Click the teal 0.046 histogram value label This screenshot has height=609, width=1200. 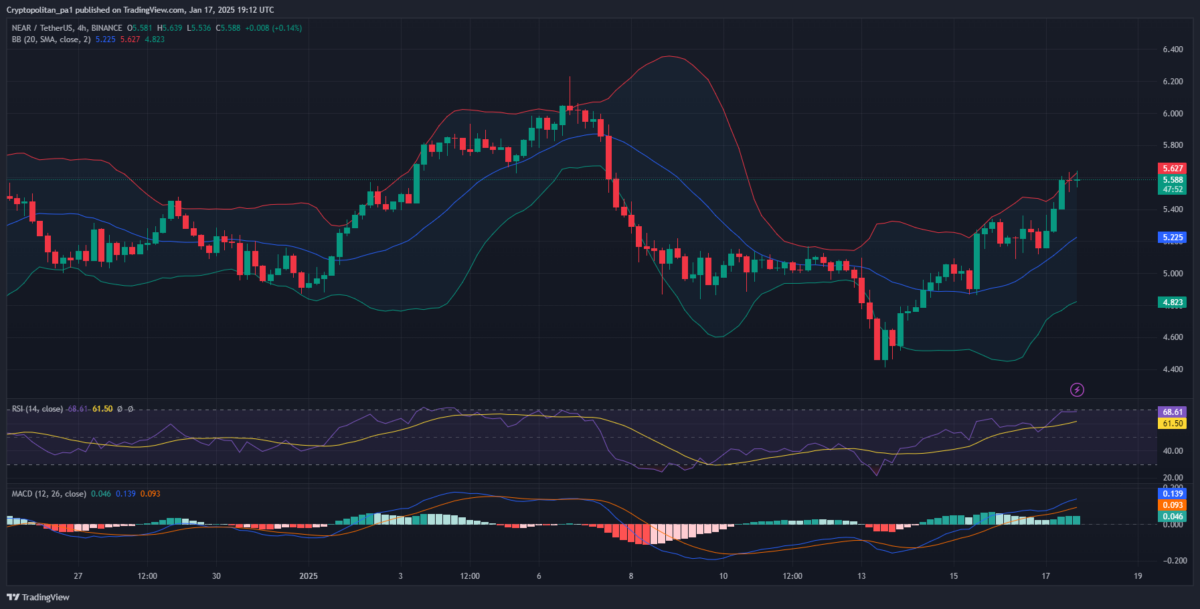[x=1170, y=518]
